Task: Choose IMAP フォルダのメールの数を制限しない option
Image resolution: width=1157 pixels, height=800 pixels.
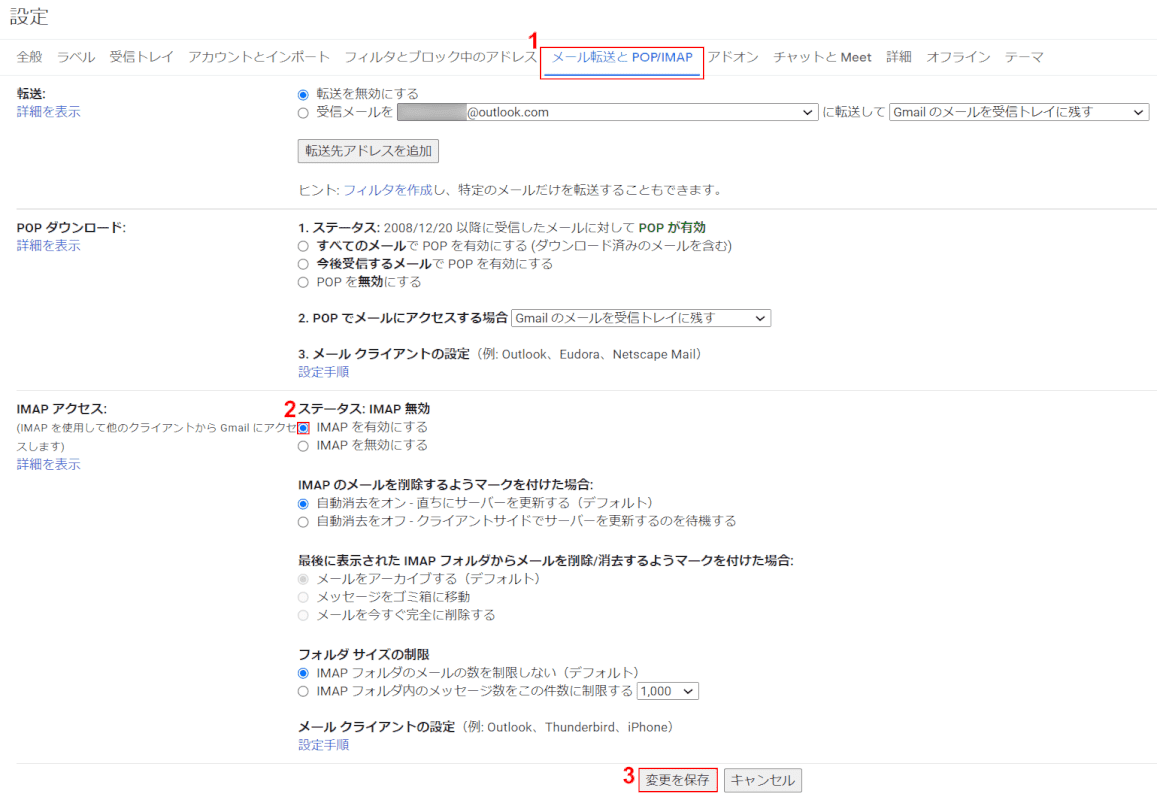Action: (303, 673)
